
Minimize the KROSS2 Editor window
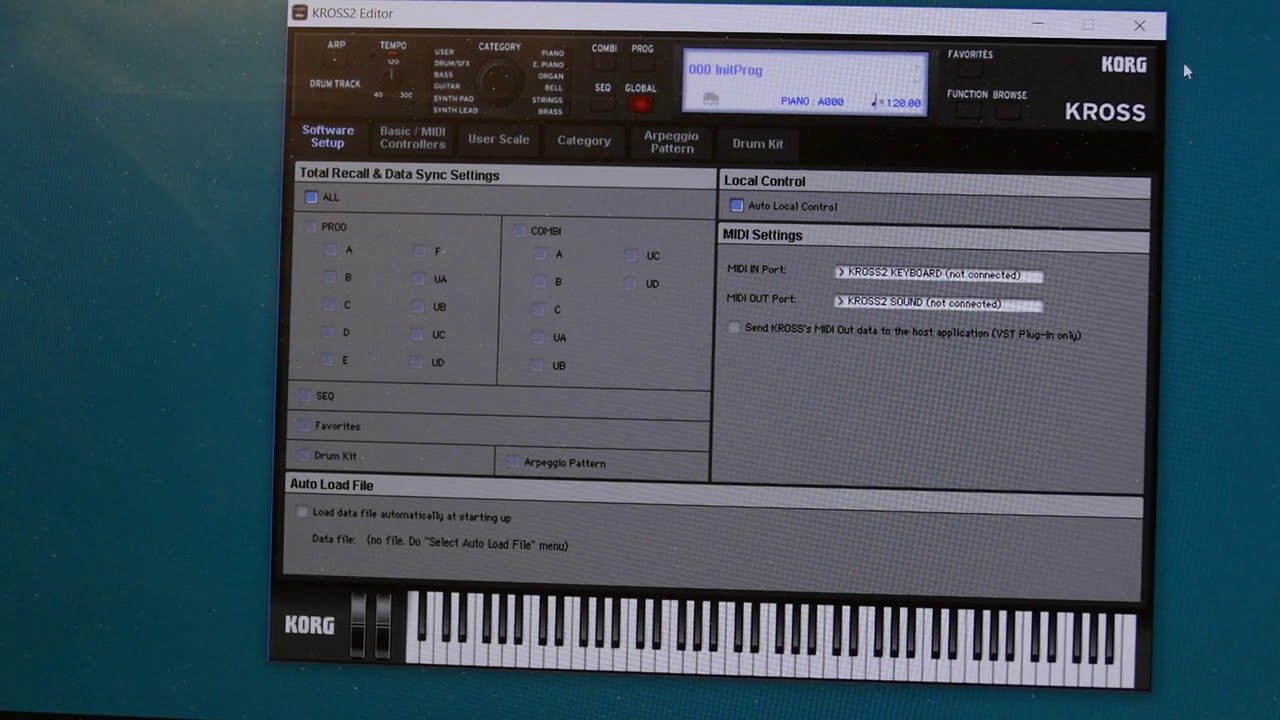(1037, 23)
